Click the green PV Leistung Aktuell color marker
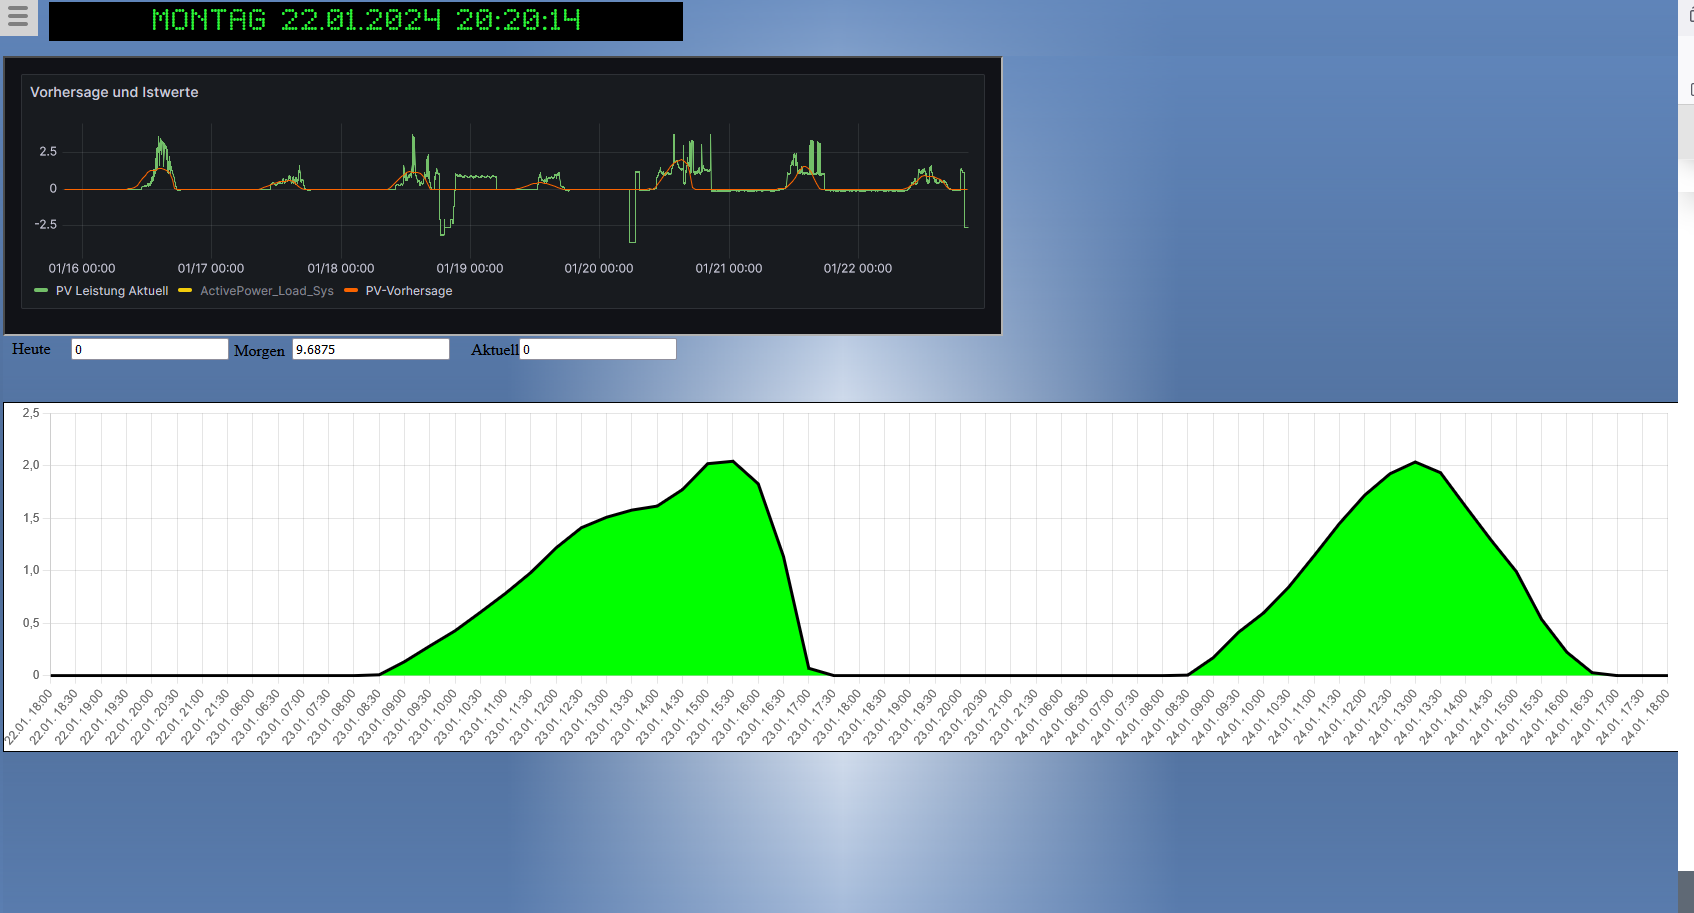1694x913 pixels. click(x=41, y=291)
